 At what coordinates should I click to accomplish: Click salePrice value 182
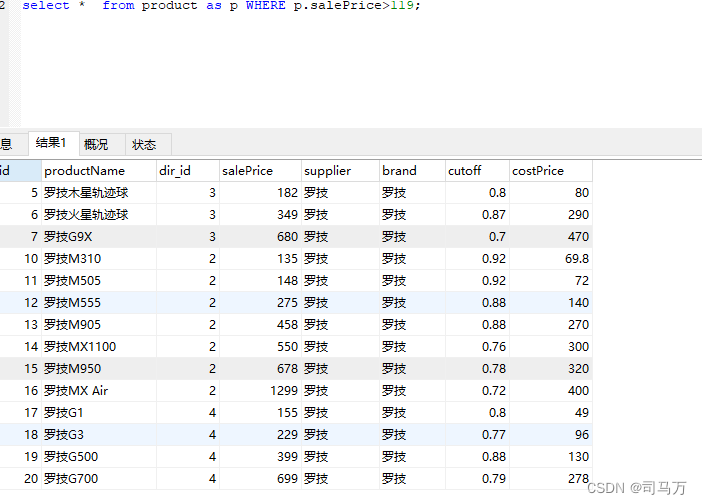pyautogui.click(x=261, y=193)
